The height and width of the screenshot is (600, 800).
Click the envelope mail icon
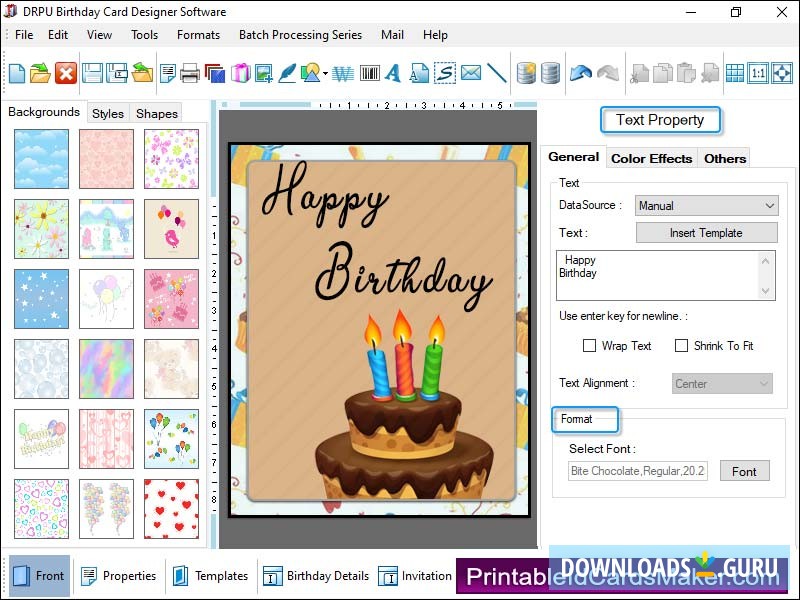pyautogui.click(x=470, y=73)
